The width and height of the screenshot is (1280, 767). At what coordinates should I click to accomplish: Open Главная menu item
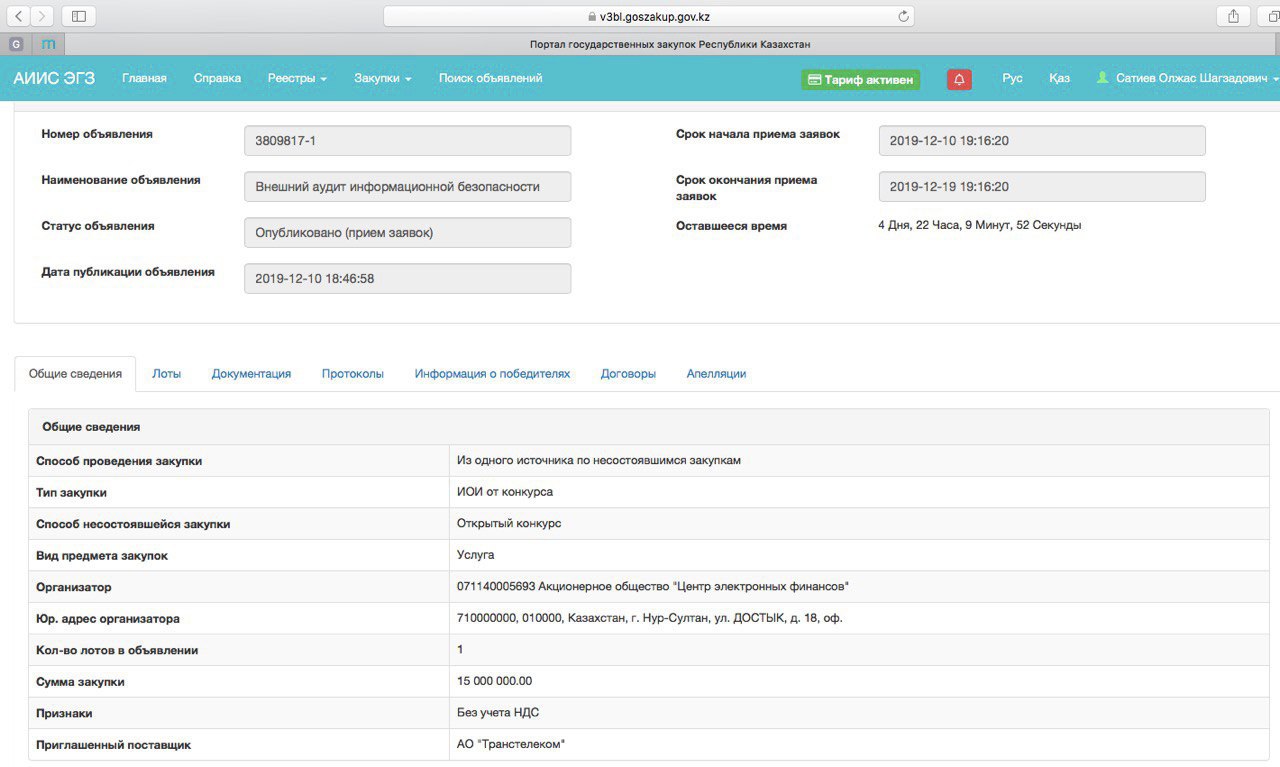(x=144, y=78)
